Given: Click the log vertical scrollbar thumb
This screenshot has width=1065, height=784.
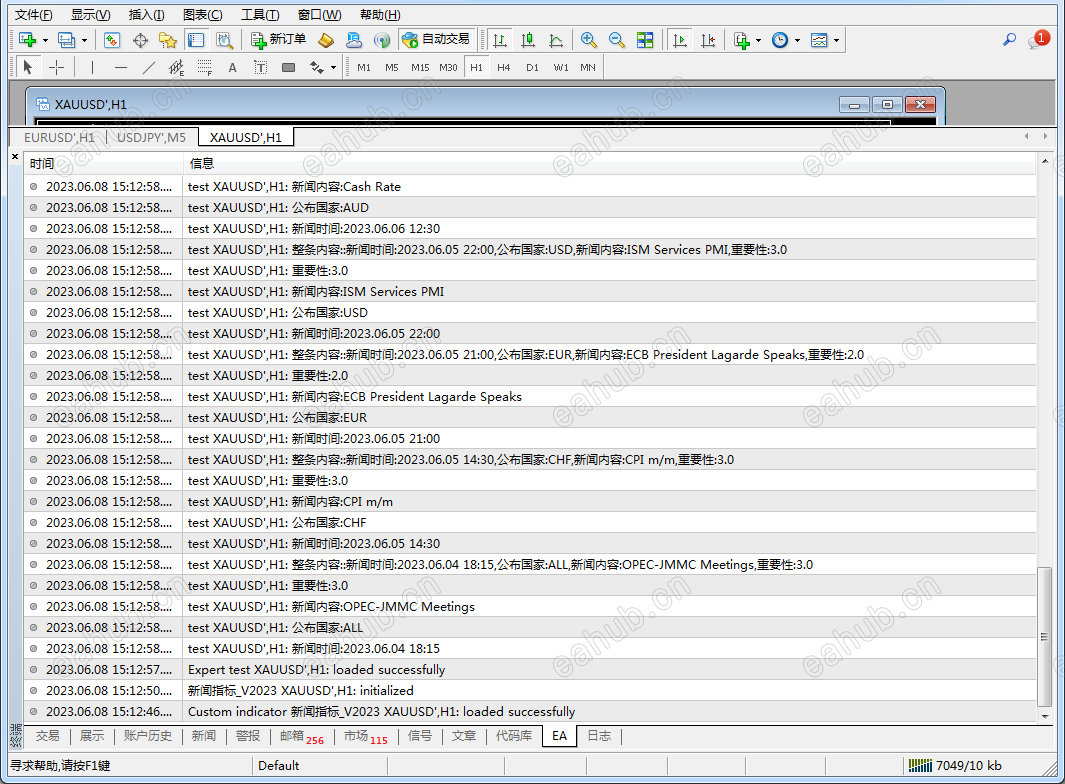Looking at the screenshot, I should click(x=1044, y=637).
